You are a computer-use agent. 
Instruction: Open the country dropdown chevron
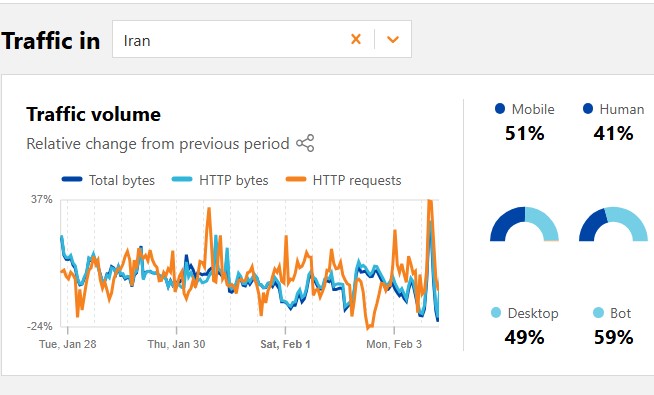(x=393, y=39)
